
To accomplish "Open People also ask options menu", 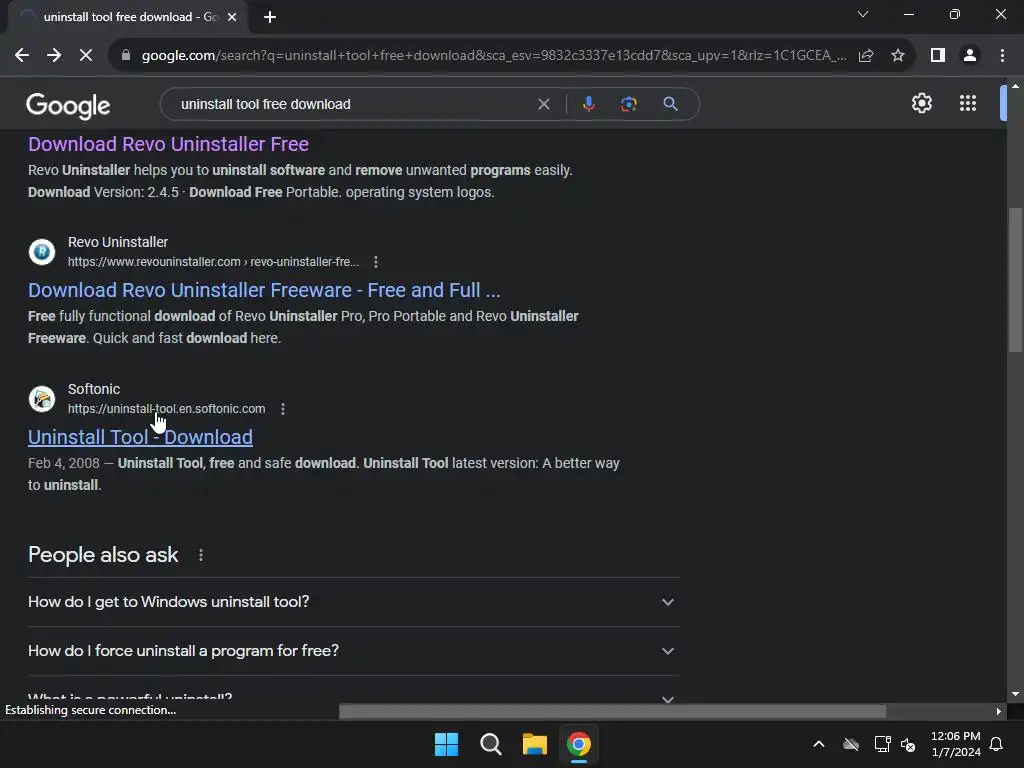I will pos(200,555).
